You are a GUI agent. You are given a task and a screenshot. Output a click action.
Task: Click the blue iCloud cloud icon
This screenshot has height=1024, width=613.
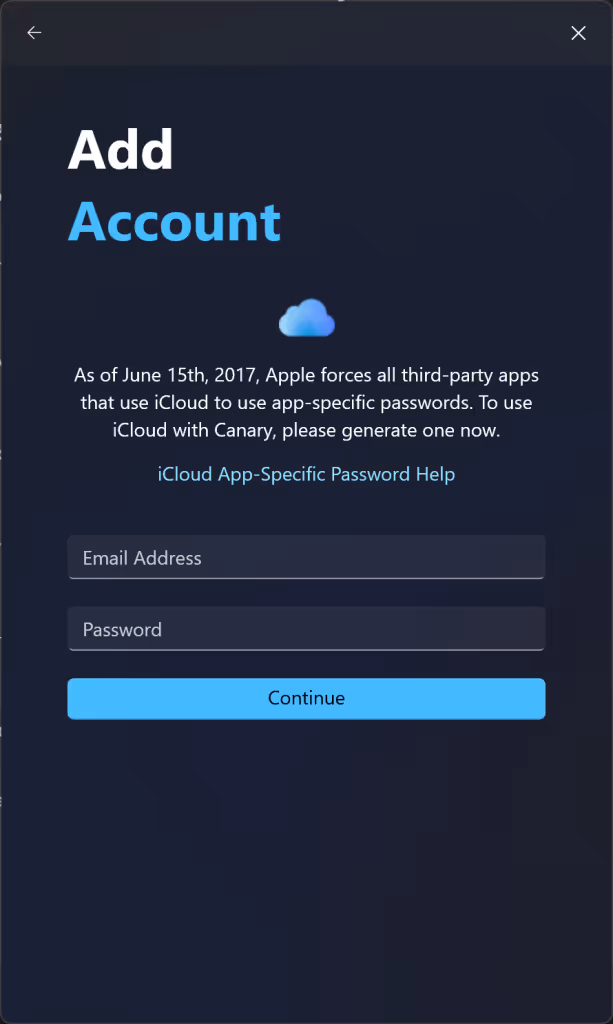[x=307, y=318]
